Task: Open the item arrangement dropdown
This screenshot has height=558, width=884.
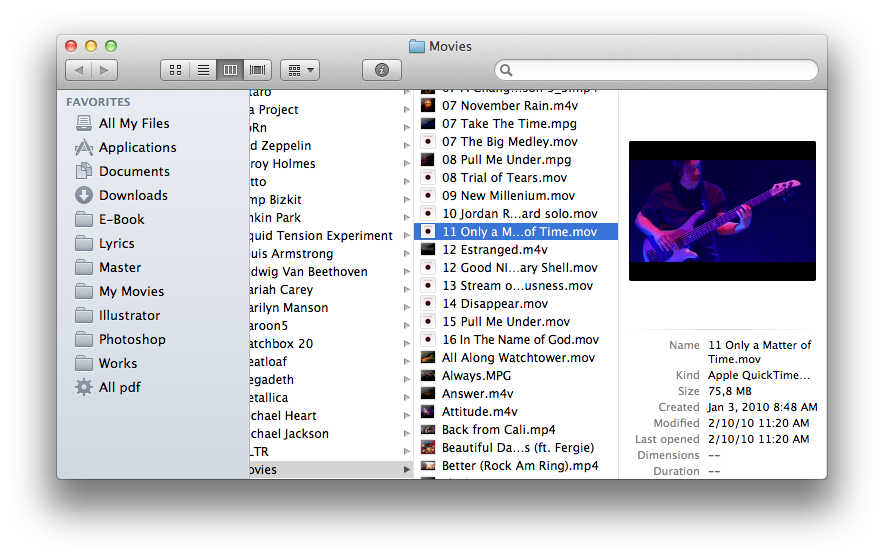Action: tap(300, 70)
